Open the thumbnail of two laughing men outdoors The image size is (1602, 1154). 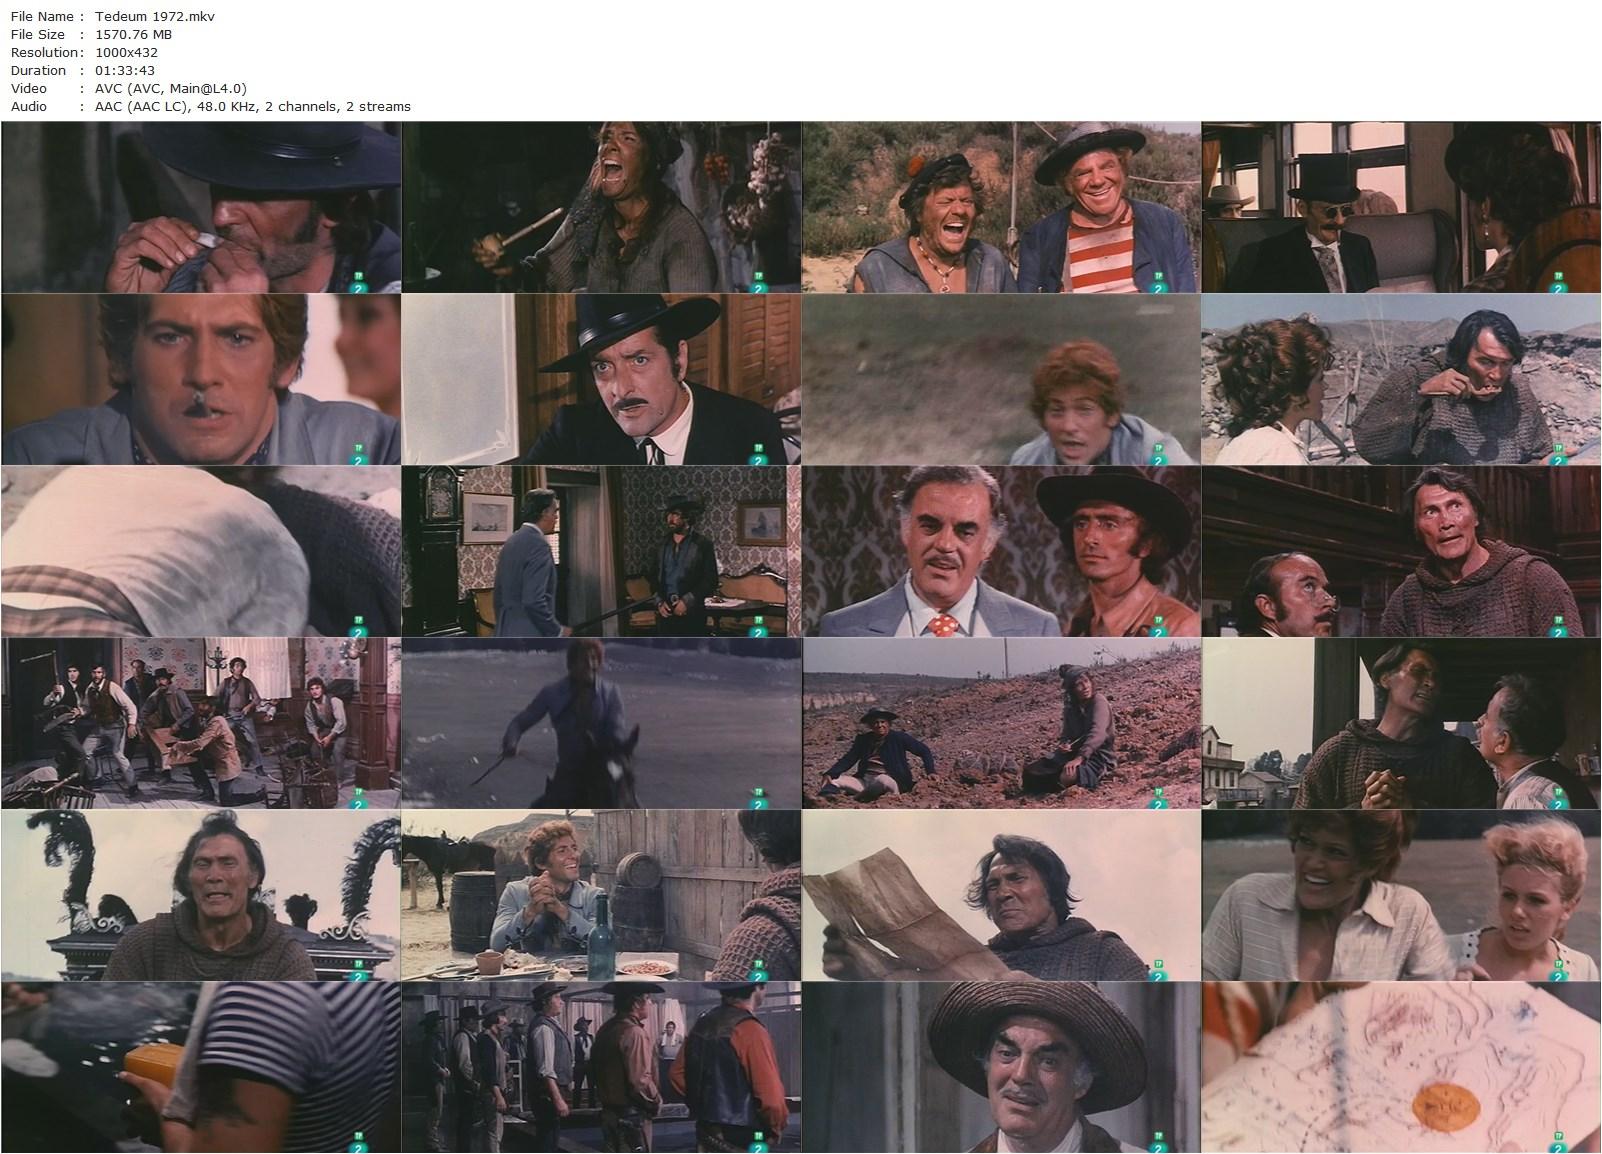coord(1001,208)
